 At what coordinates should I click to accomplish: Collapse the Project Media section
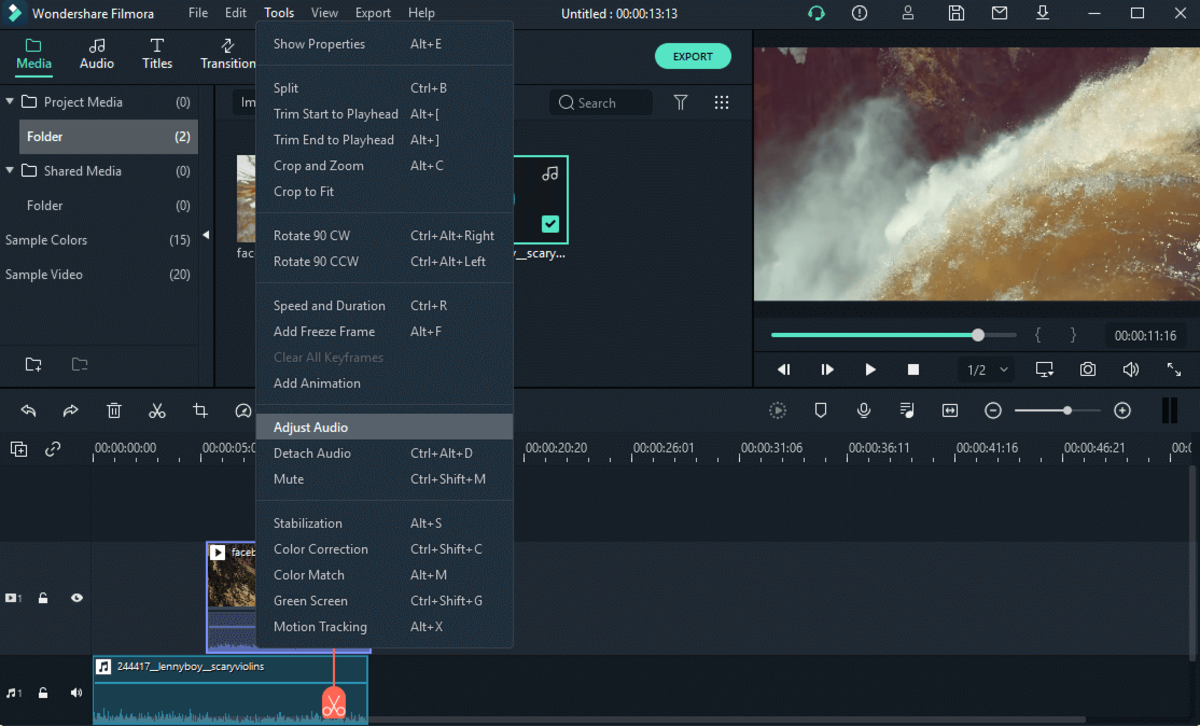[10, 101]
